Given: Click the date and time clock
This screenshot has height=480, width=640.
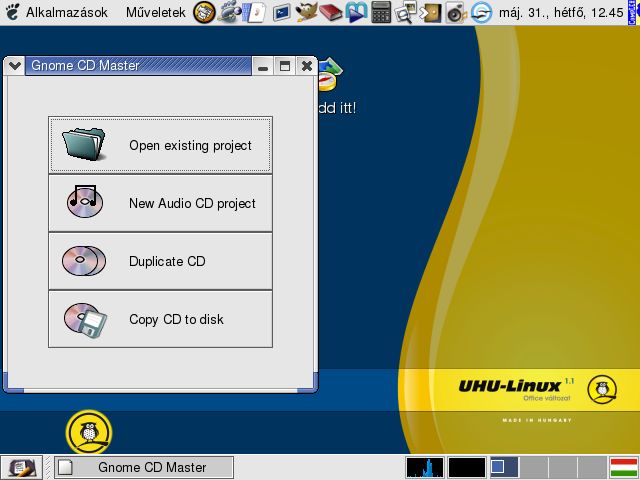Looking at the screenshot, I should [561, 12].
